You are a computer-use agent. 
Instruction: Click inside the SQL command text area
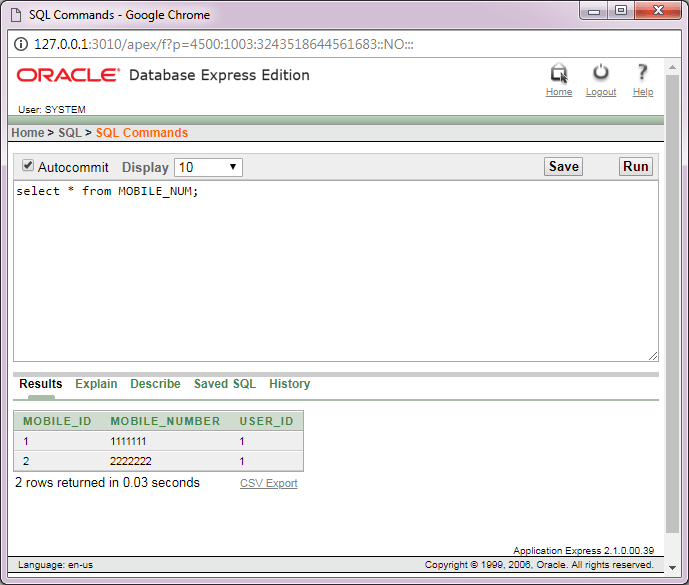(336, 271)
